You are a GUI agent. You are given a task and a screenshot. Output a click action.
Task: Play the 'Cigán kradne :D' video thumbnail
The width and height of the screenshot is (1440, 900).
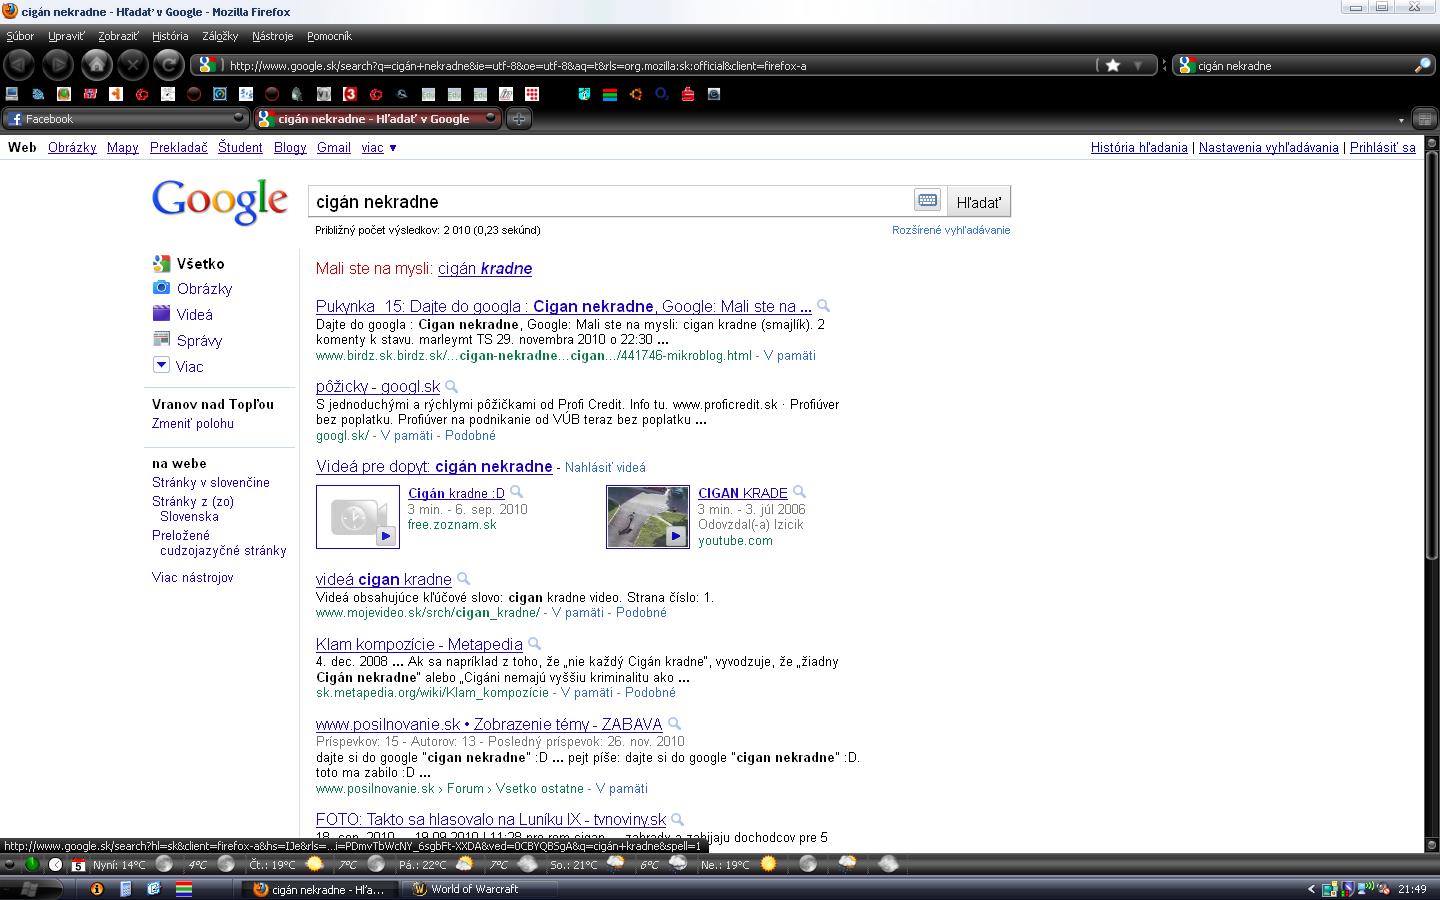pos(358,517)
